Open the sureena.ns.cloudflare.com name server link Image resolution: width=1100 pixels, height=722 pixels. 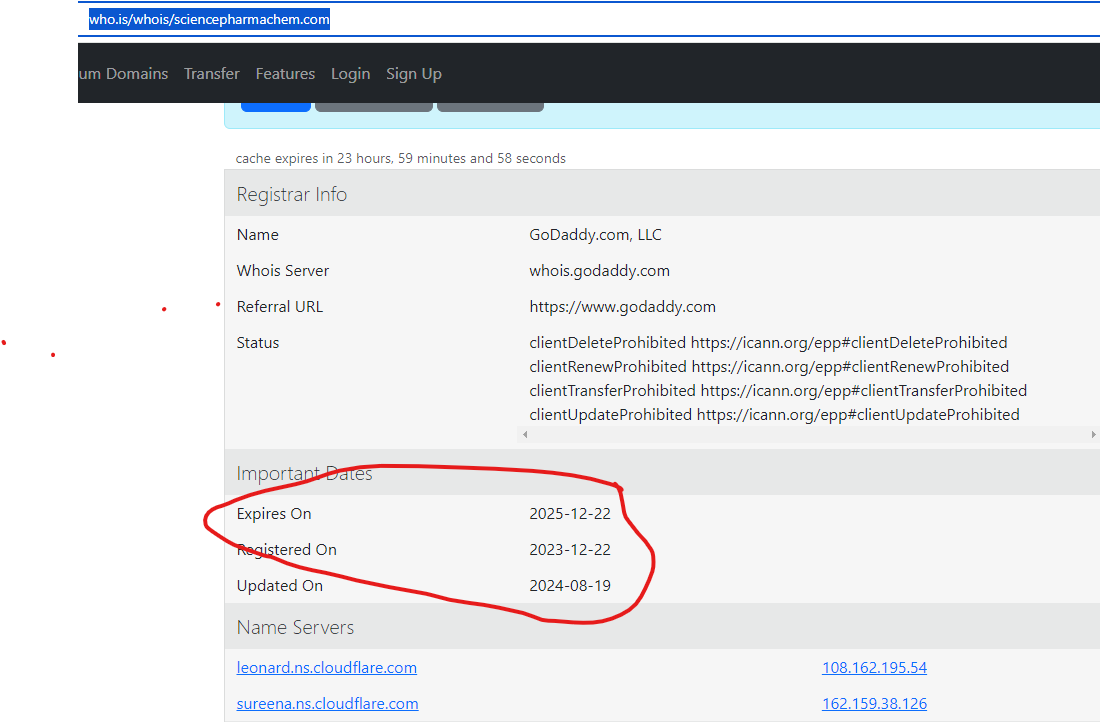coord(327,704)
